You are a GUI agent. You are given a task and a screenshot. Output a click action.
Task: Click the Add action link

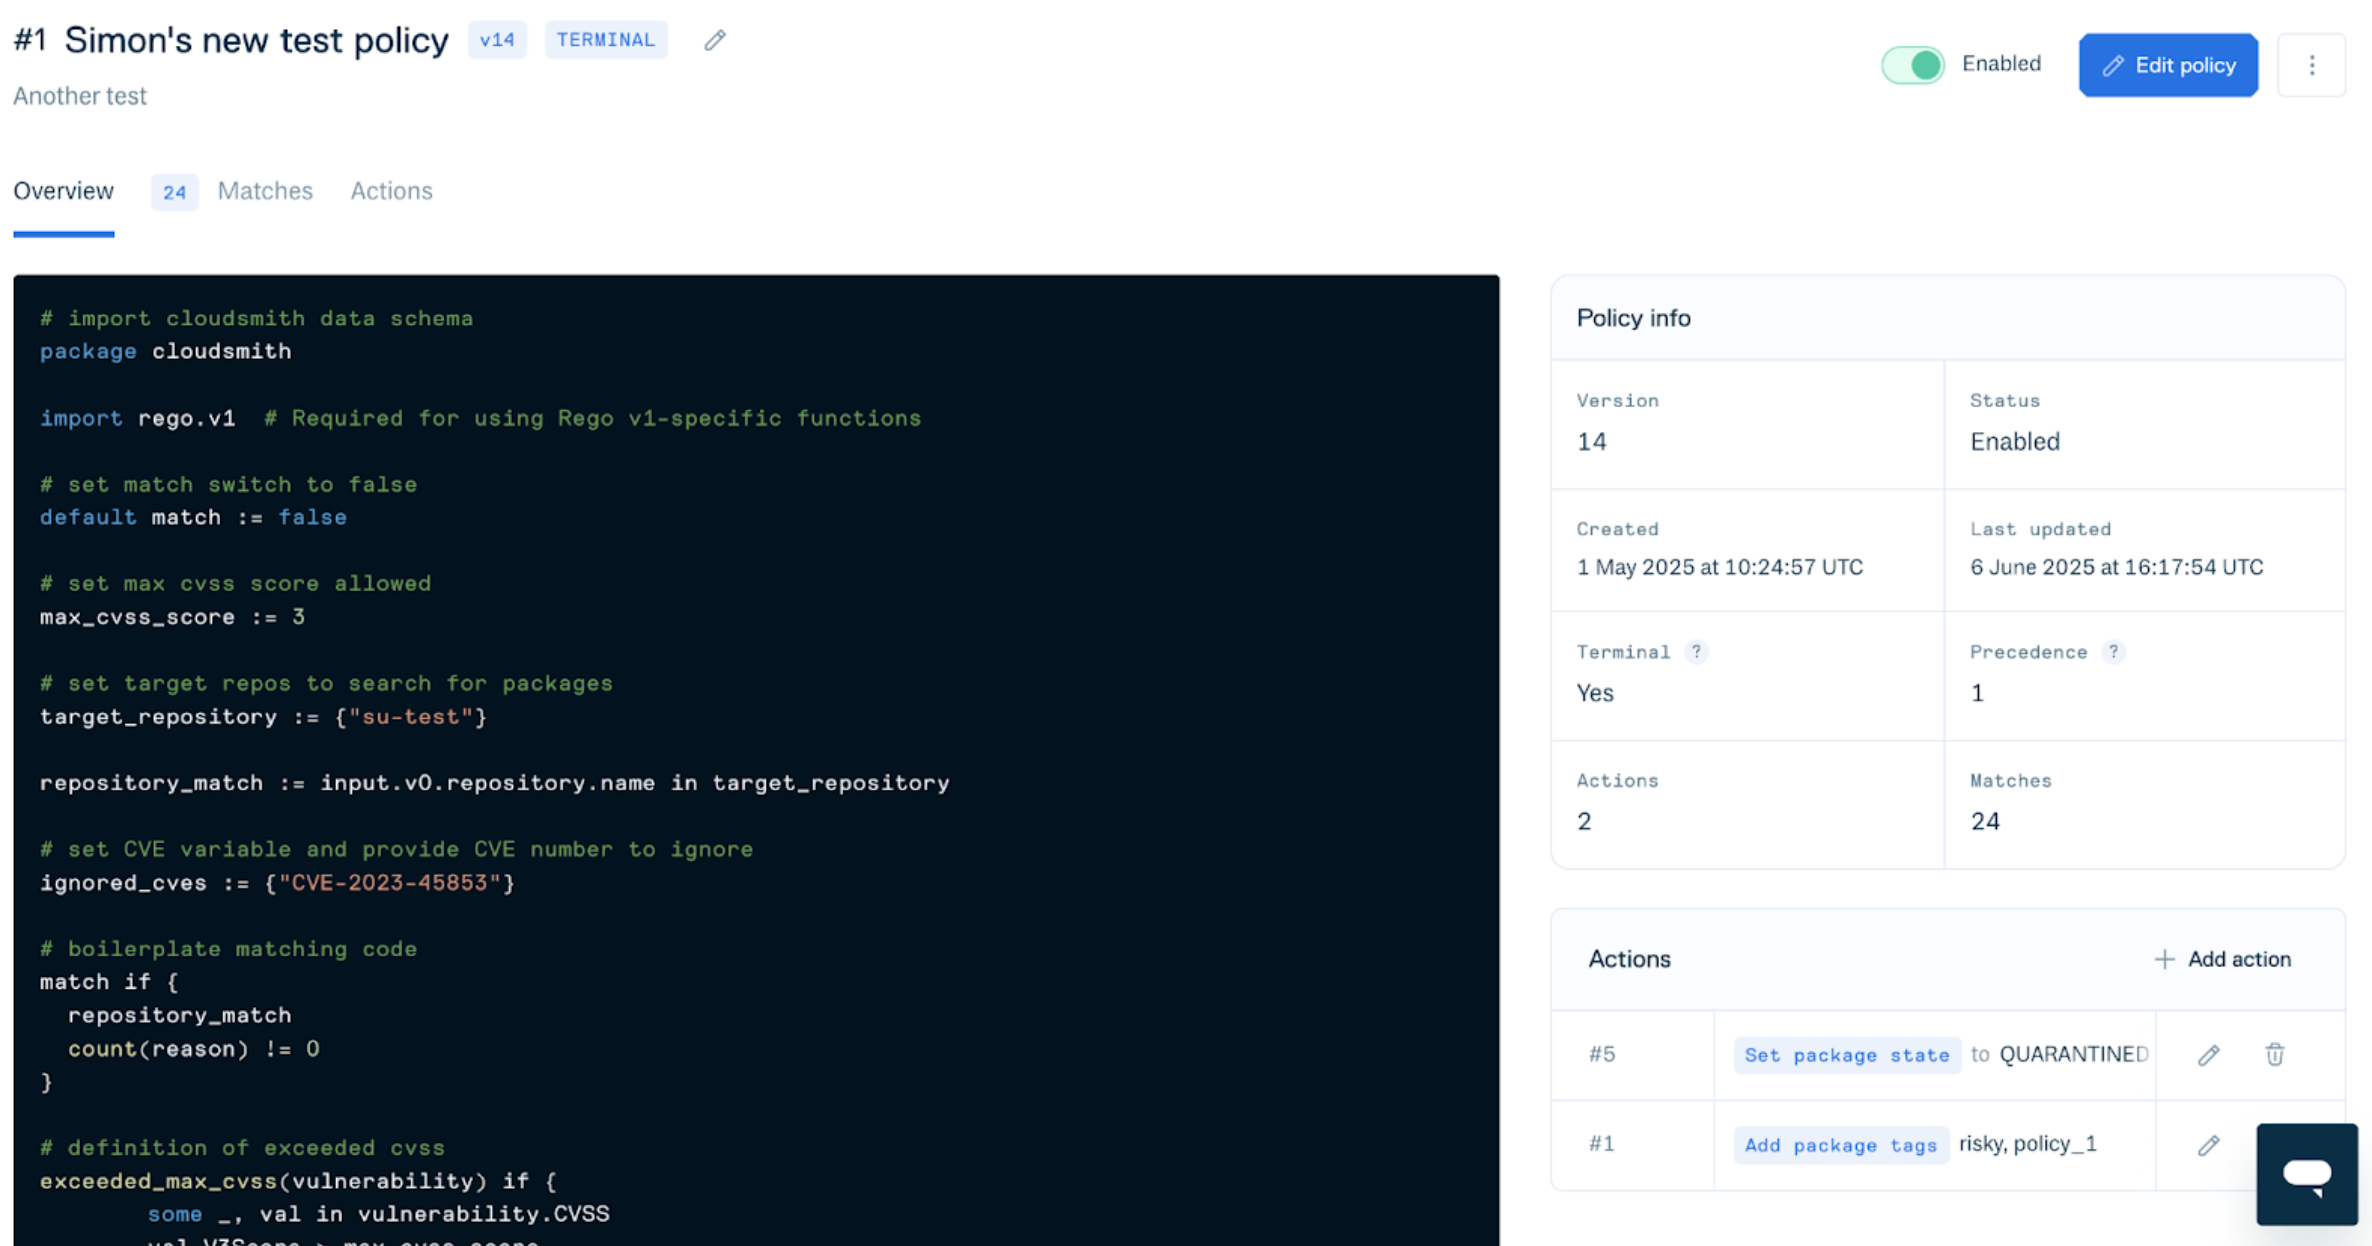2238,959
